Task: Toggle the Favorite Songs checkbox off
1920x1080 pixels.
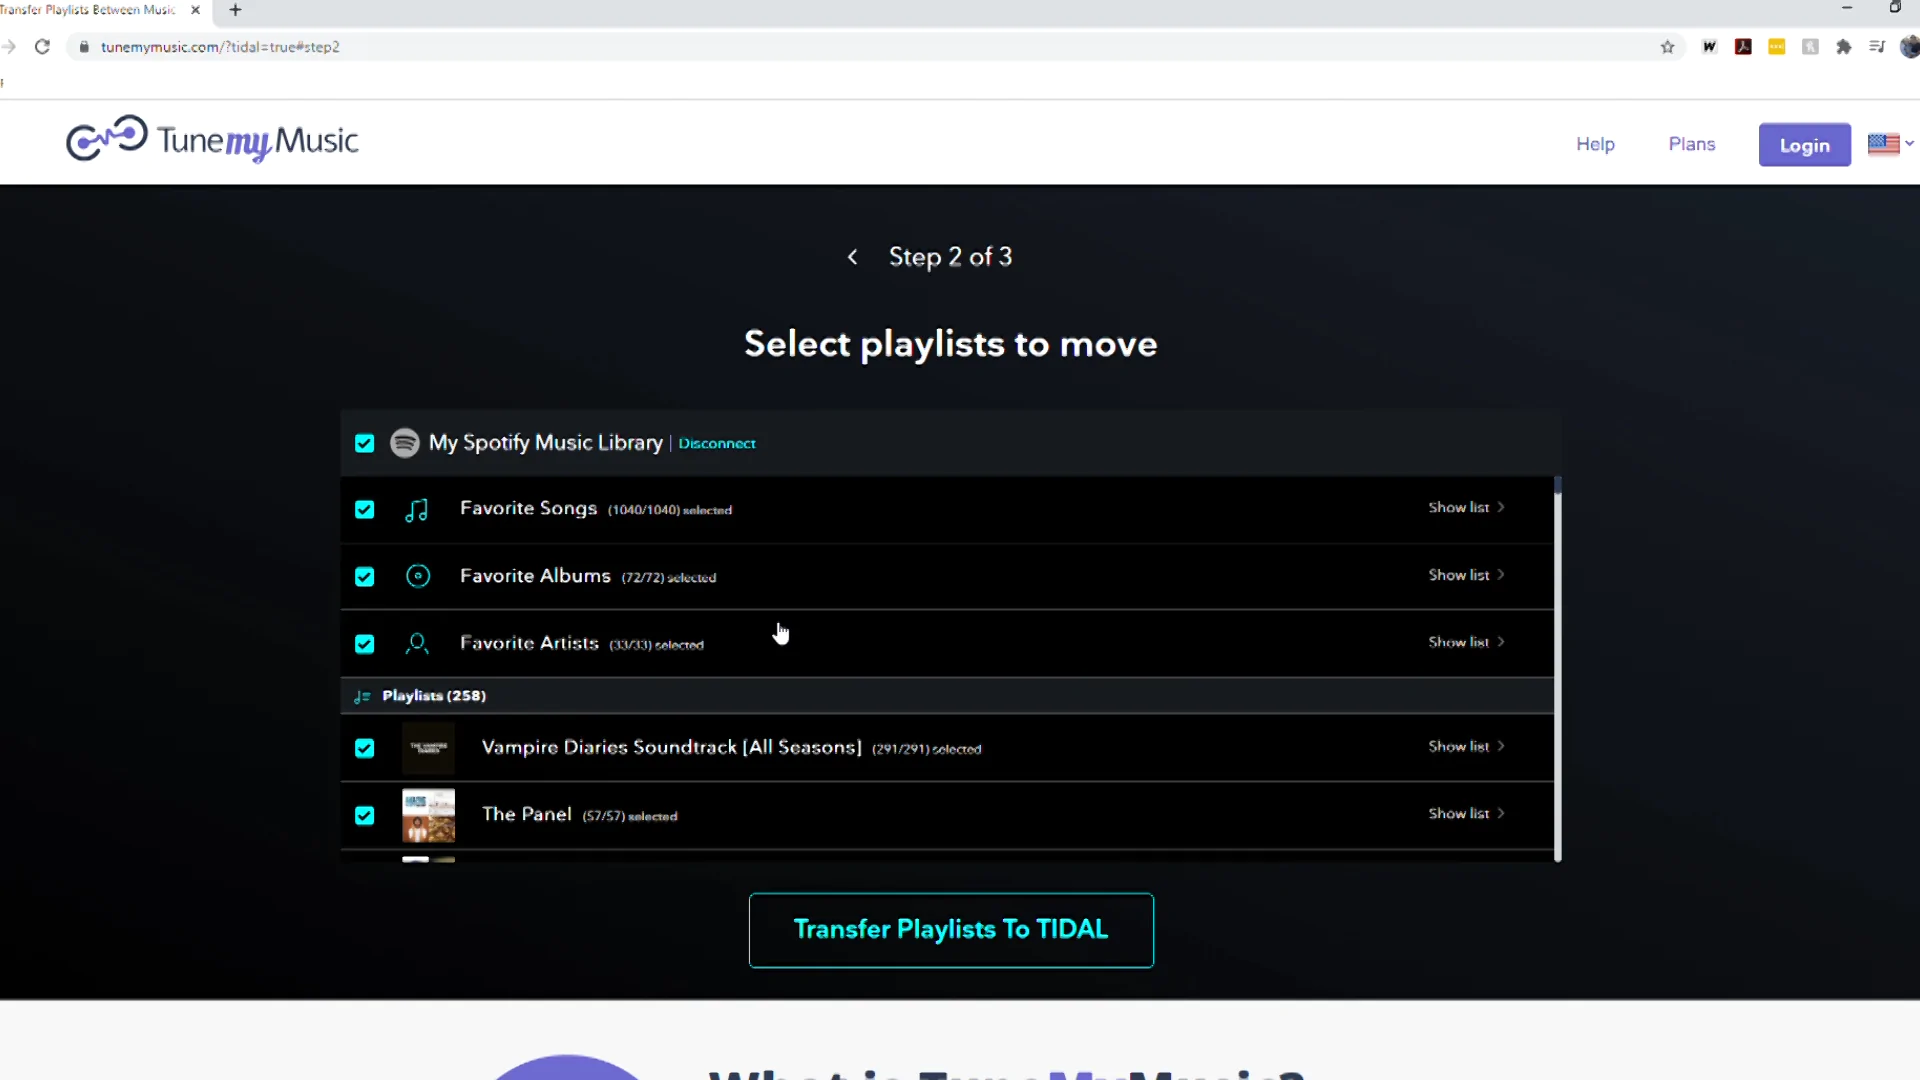Action: (364, 509)
